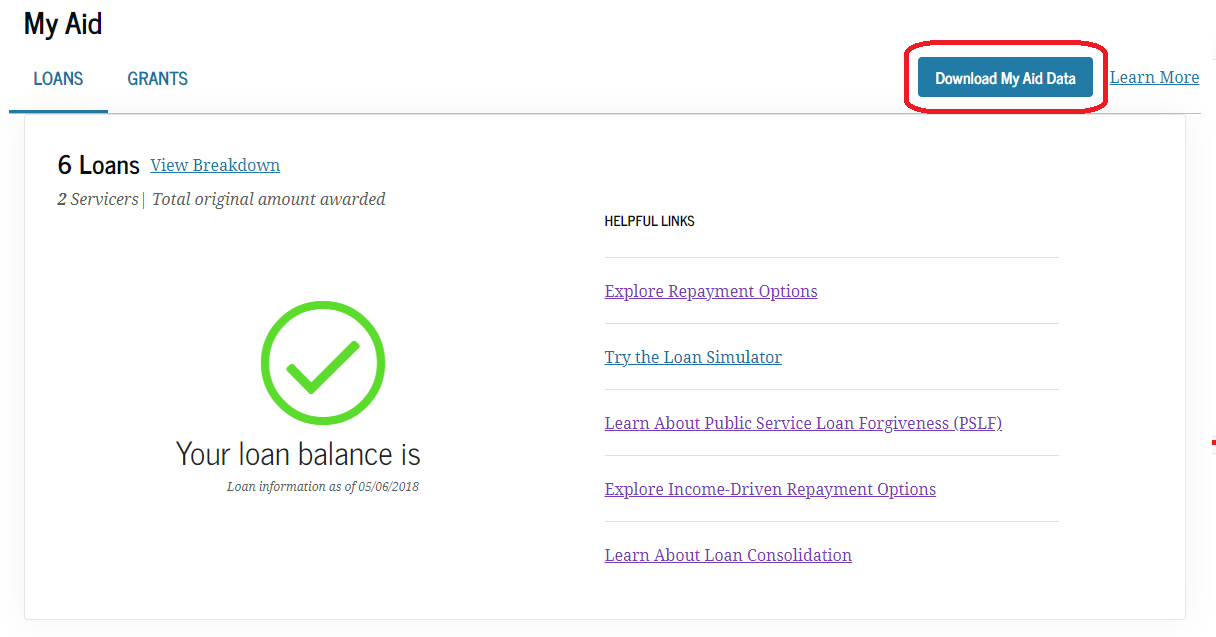Click the Download My Aid Data button
Screen dimensions: 1216x637
click(x=1005, y=78)
